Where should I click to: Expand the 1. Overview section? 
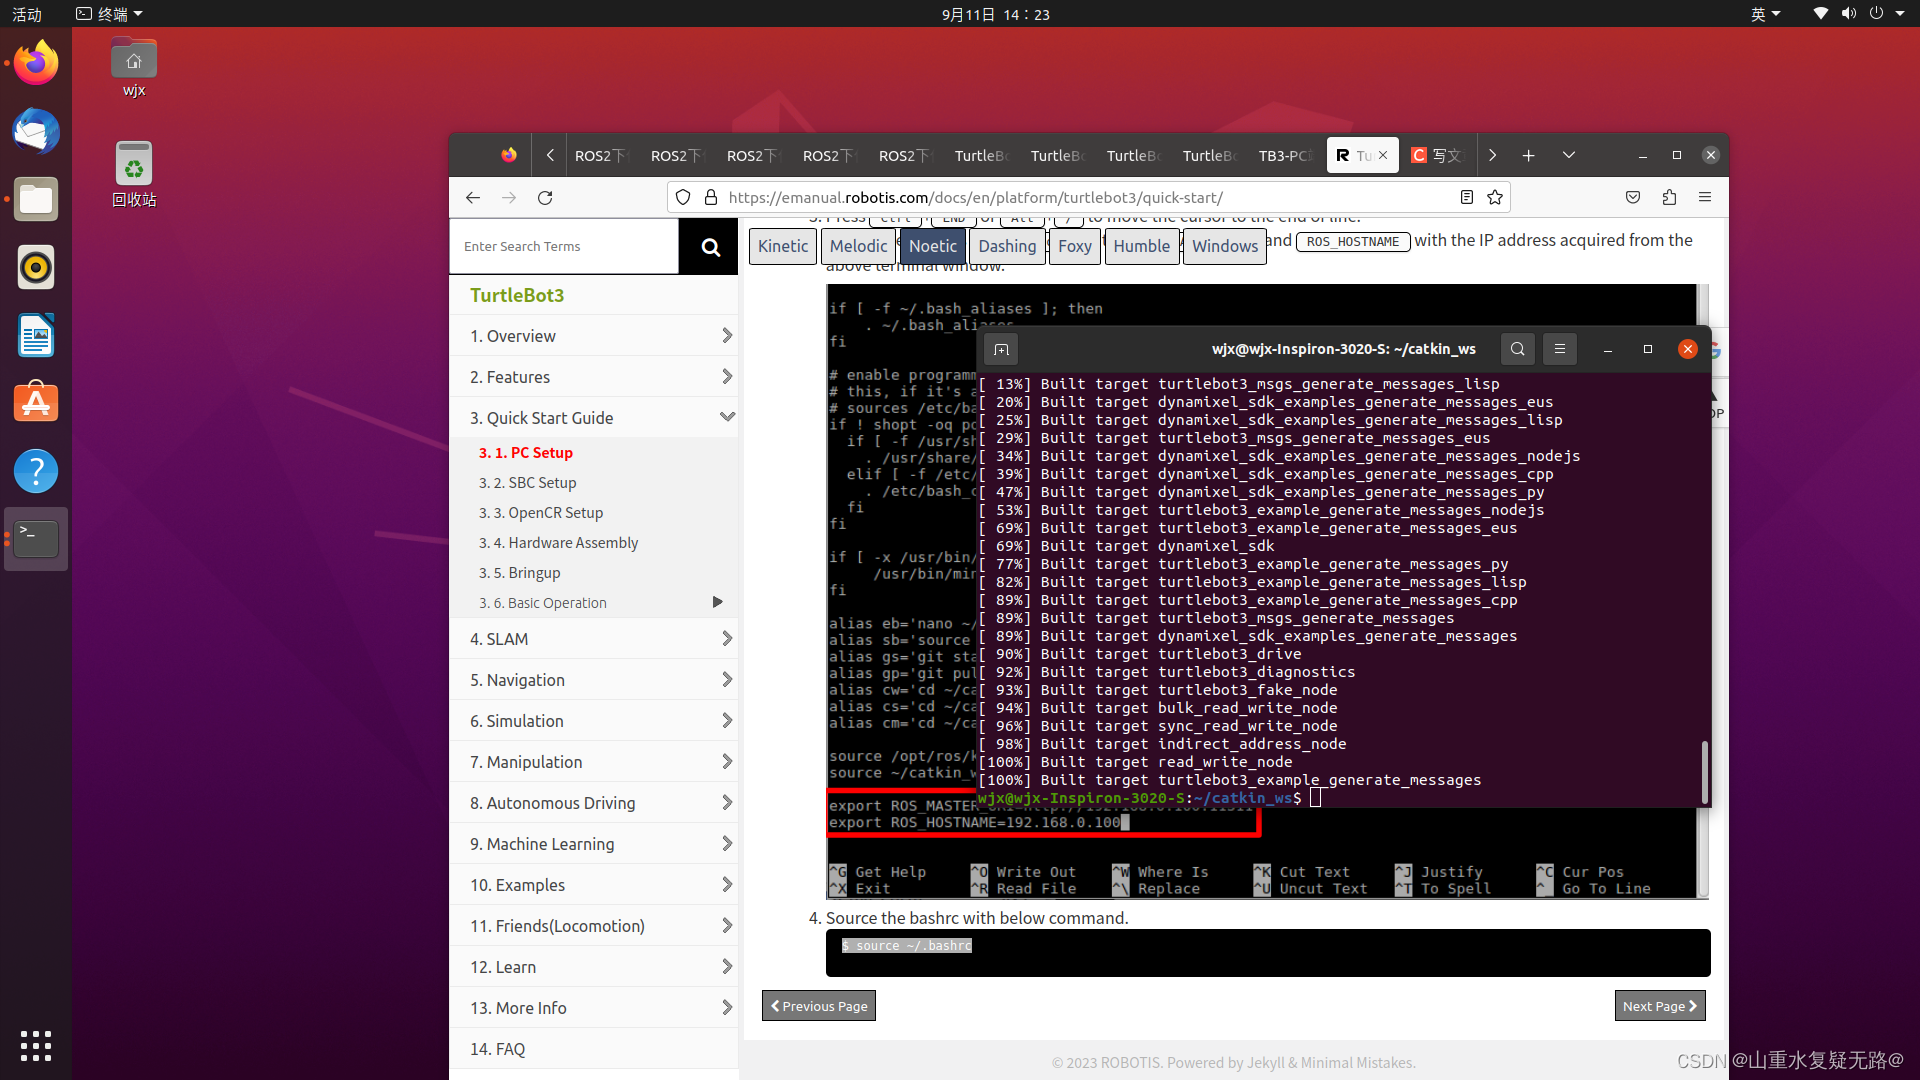tap(727, 336)
